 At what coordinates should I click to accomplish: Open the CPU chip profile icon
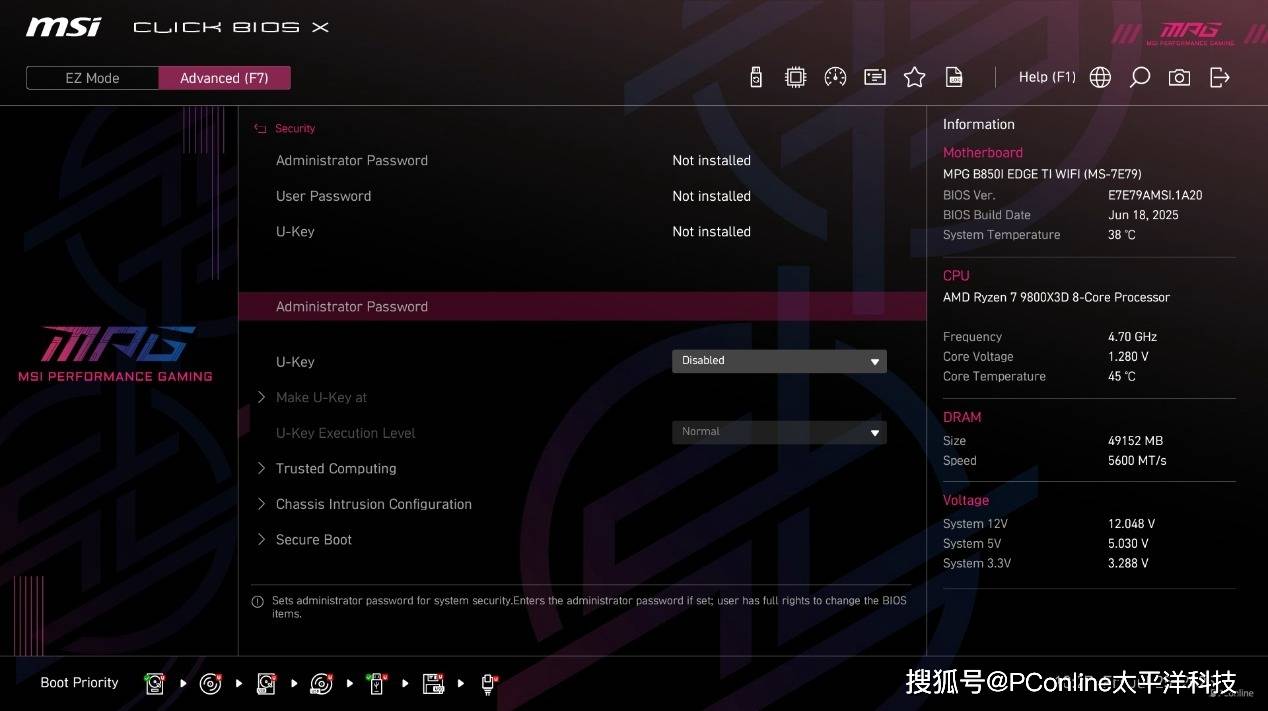point(795,77)
